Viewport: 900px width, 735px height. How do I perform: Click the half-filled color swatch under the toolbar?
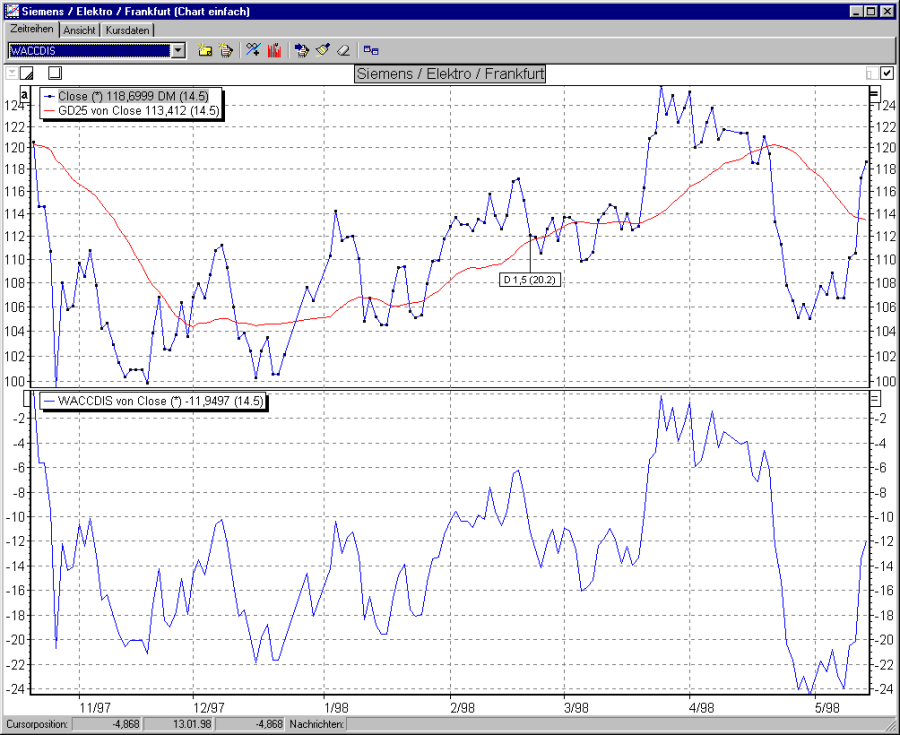pyautogui.click(x=26, y=73)
